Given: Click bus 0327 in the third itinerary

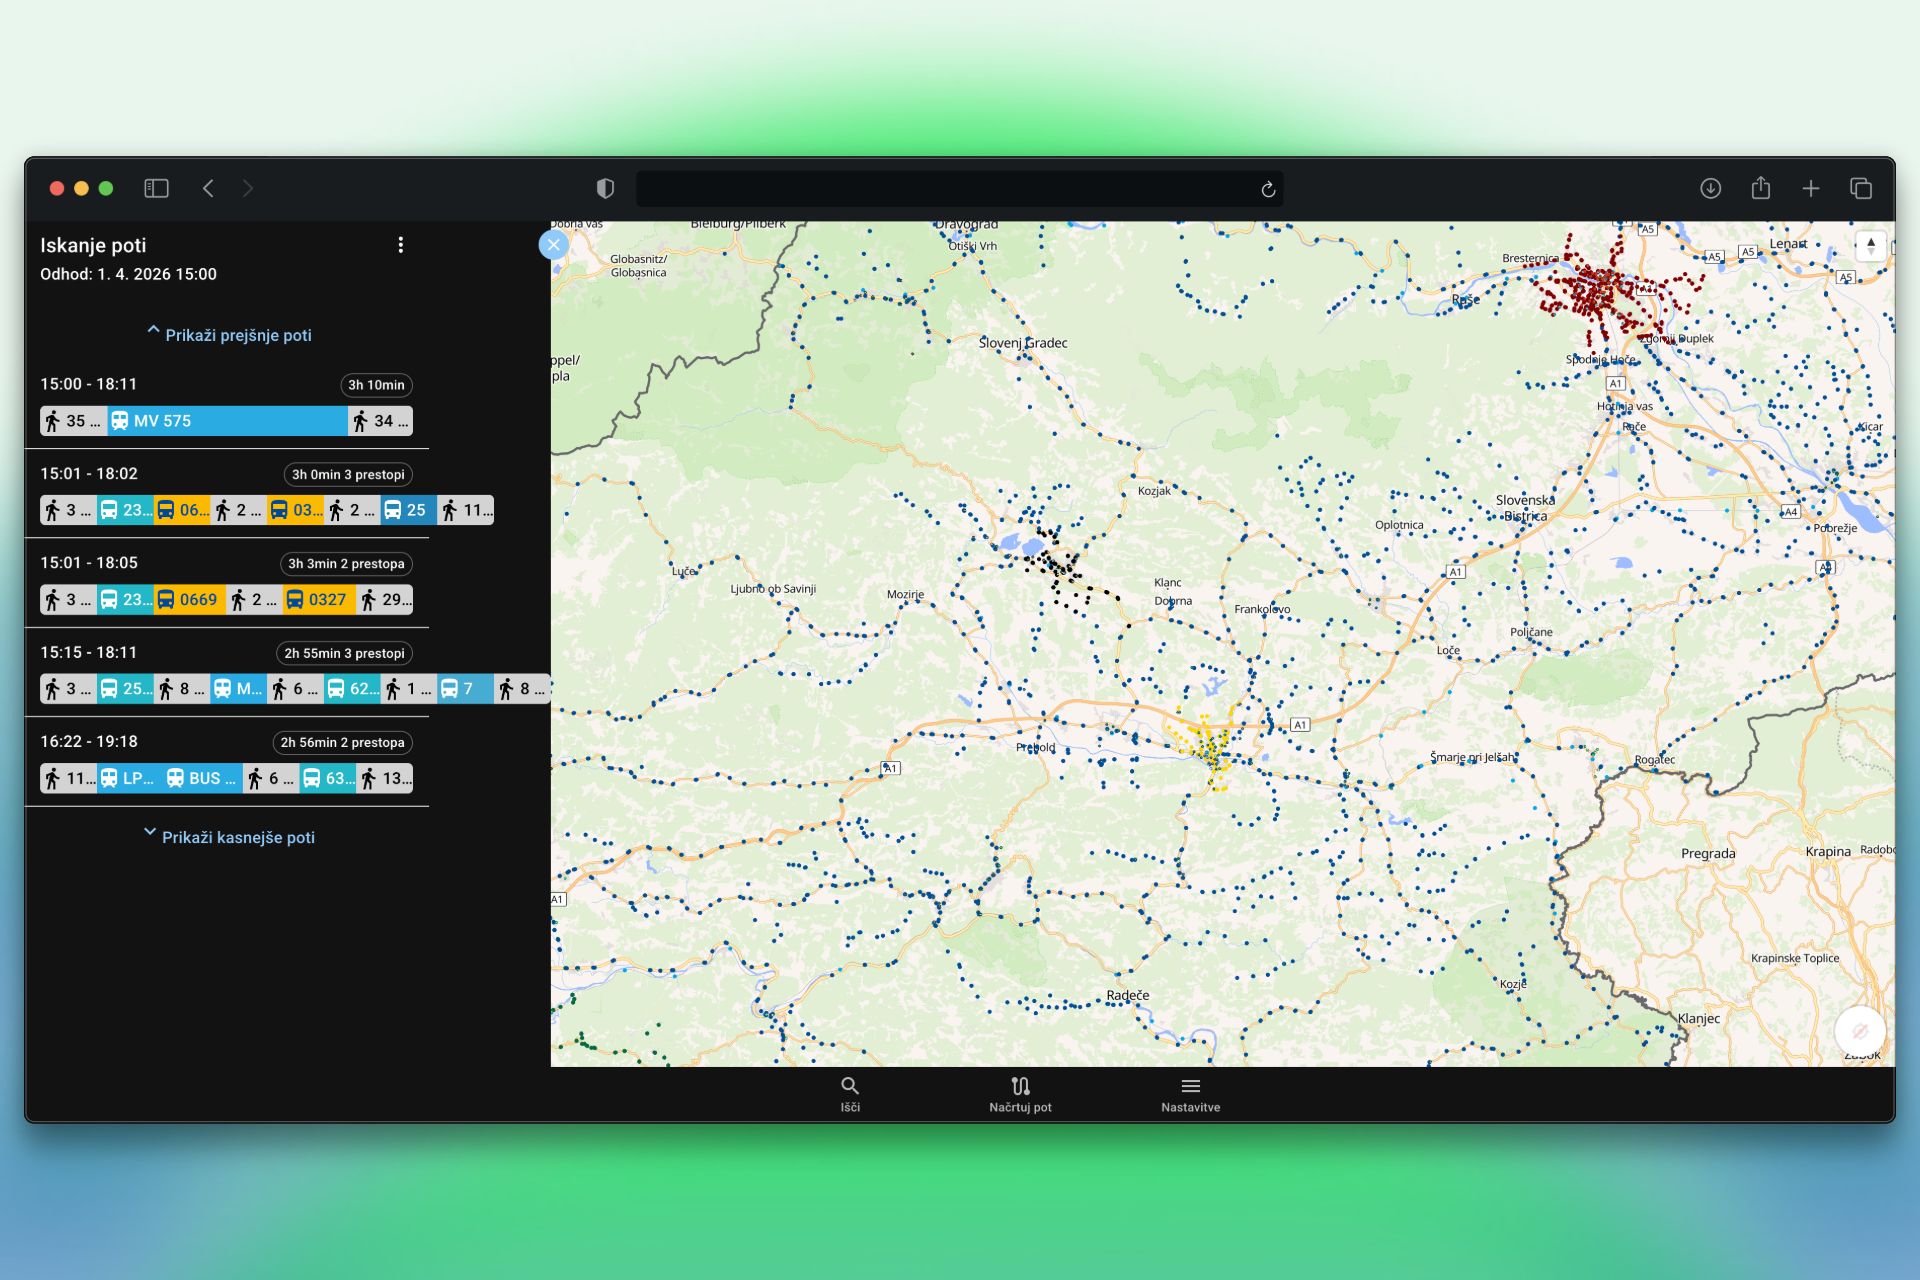Looking at the screenshot, I should click(x=318, y=599).
